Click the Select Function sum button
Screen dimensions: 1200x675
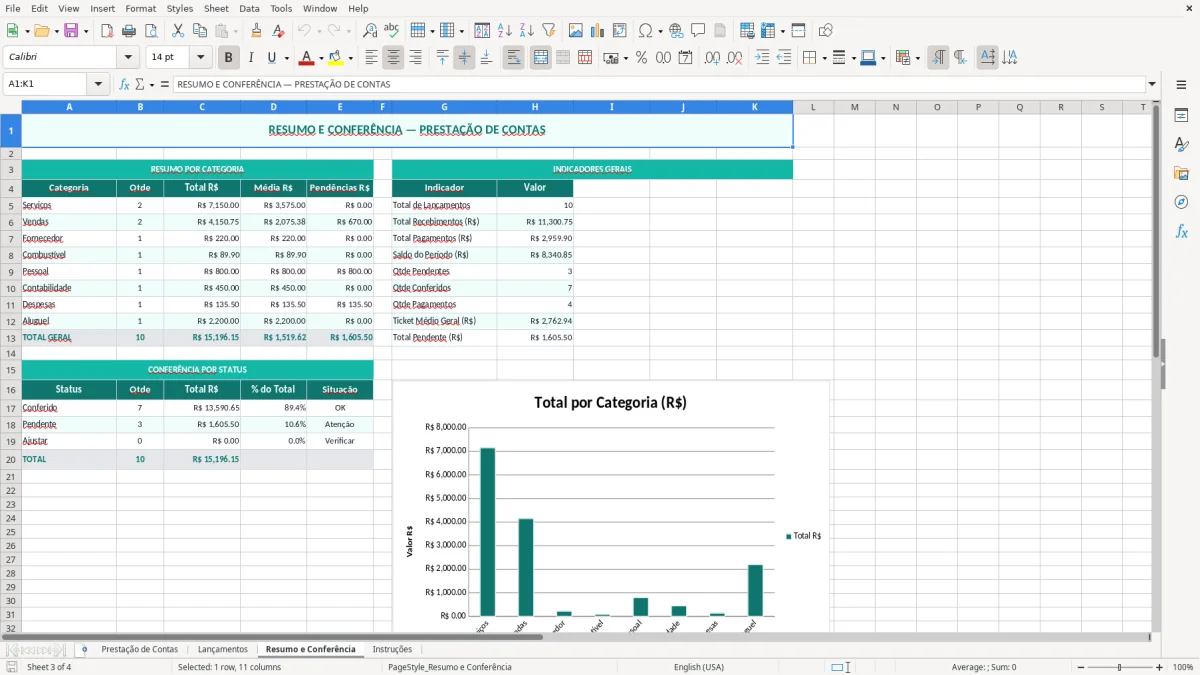click(139, 85)
